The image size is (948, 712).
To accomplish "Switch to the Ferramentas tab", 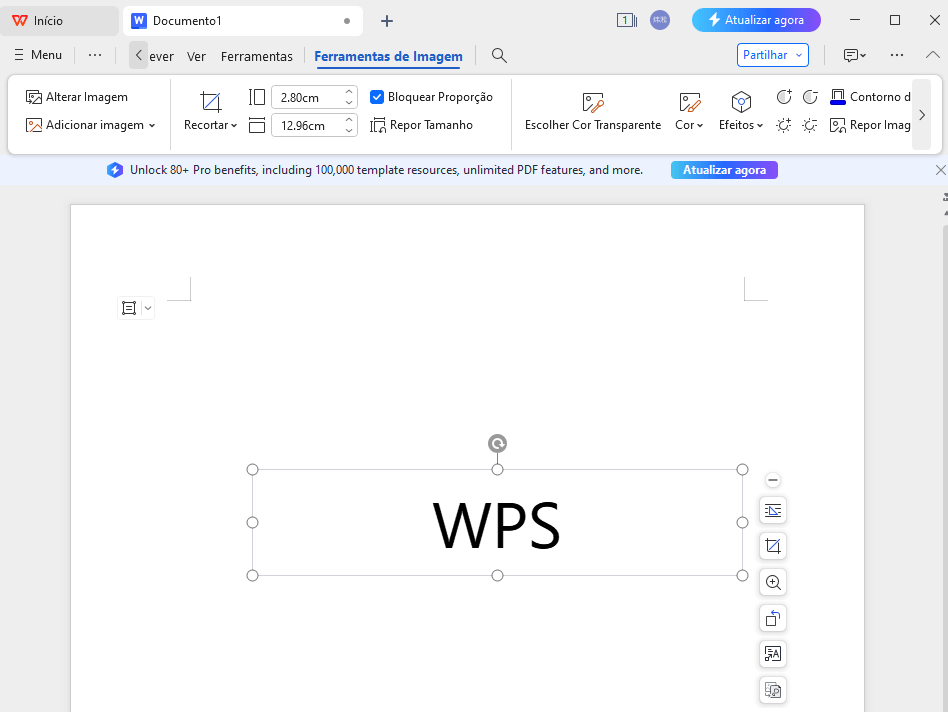I will point(256,56).
